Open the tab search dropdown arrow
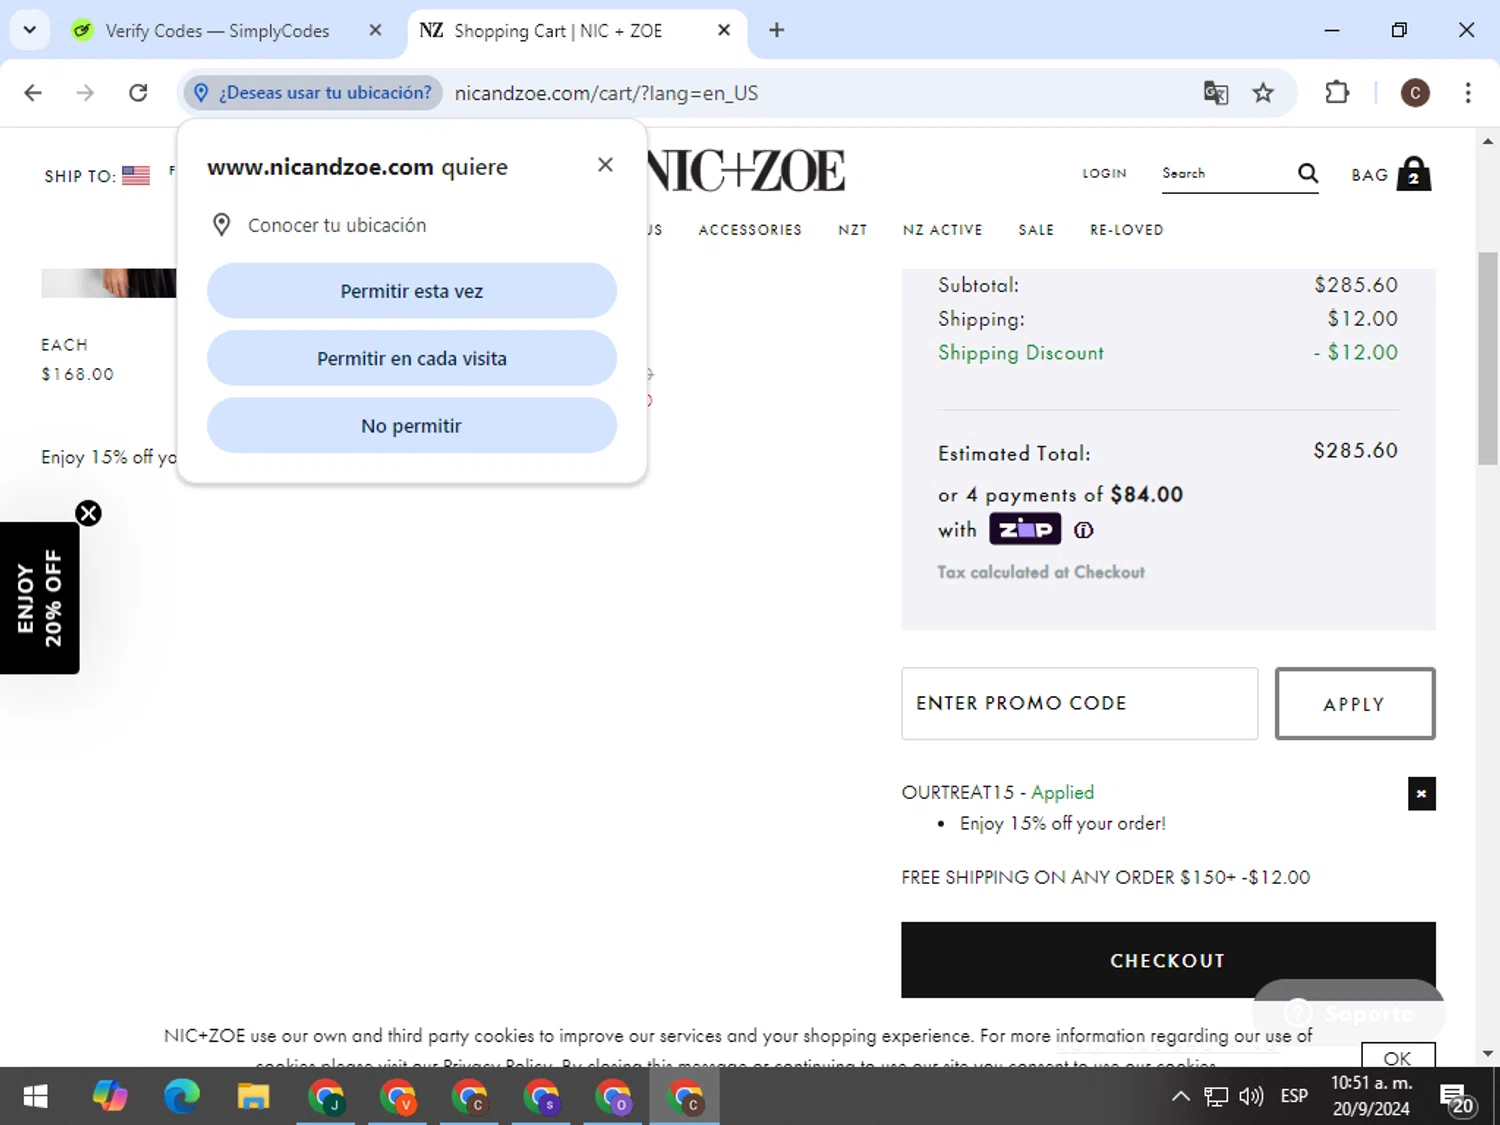This screenshot has height=1125, width=1500. [x=30, y=30]
